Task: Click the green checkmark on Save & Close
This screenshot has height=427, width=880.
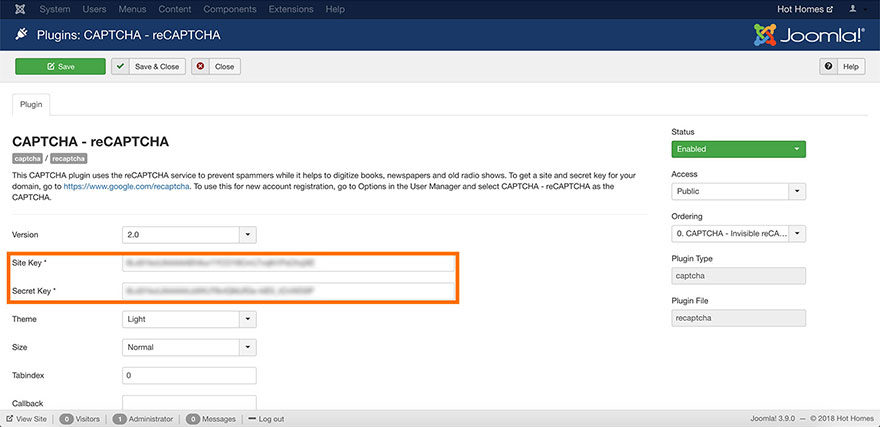Action: [x=120, y=66]
